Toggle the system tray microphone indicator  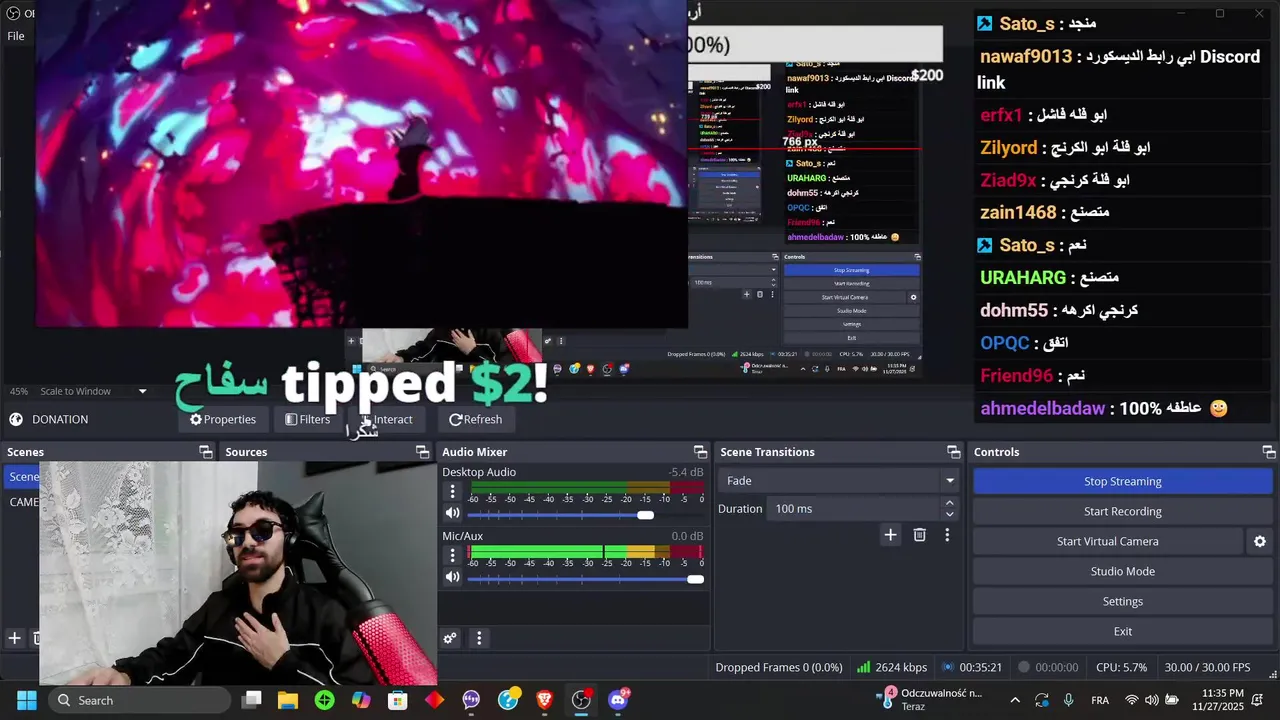1069,700
